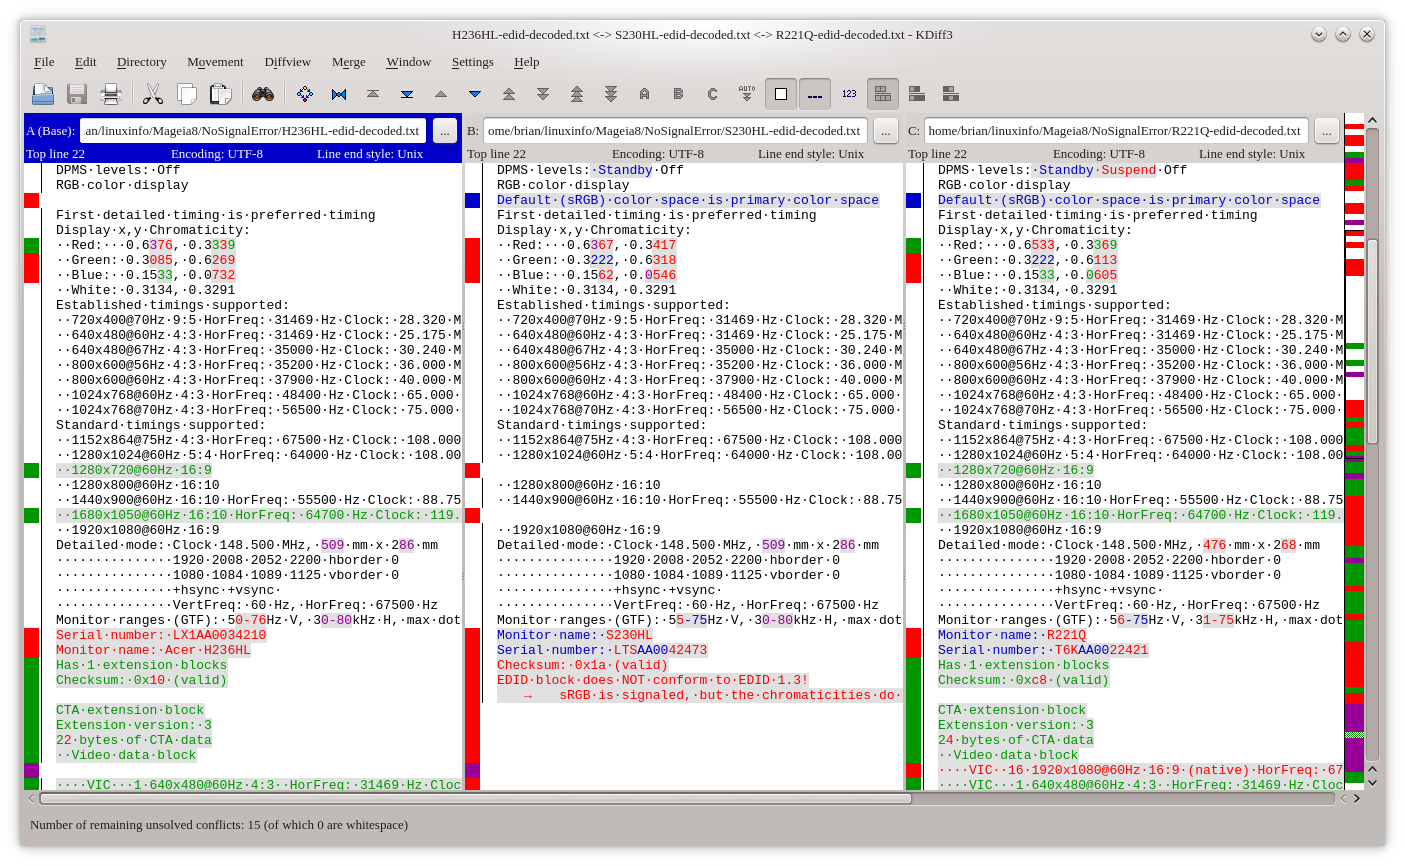This screenshot has height=866, width=1405.
Task: Open Search with the binoculars icon
Action: click(x=263, y=94)
